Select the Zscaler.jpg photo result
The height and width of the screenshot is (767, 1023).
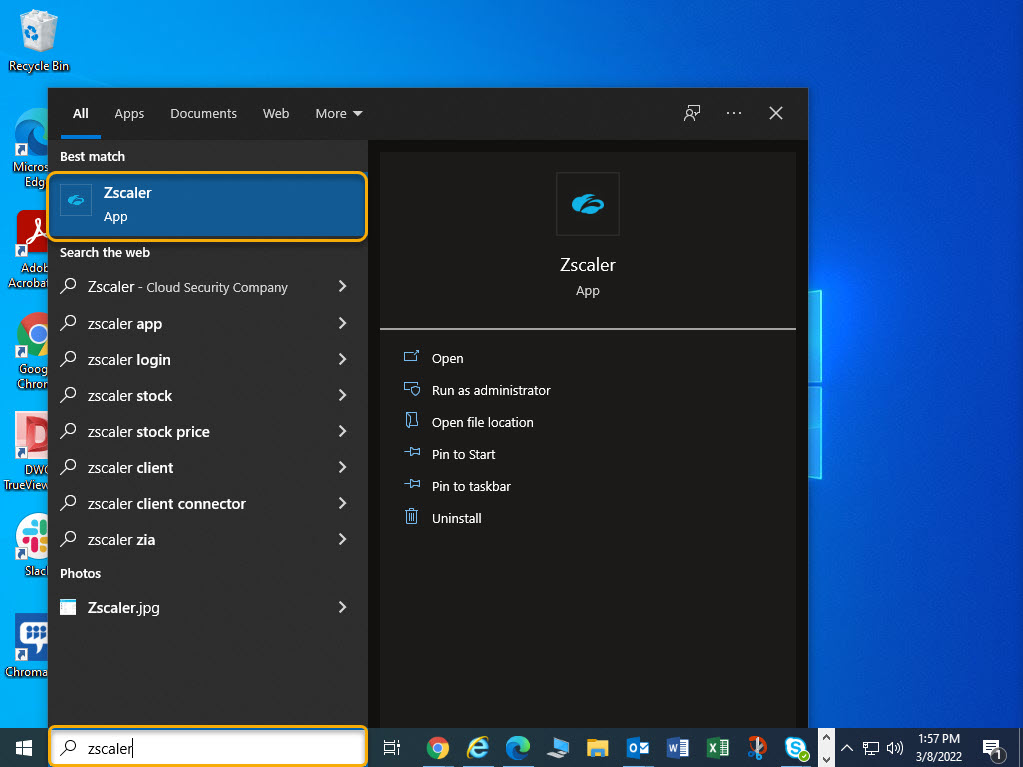tap(189, 607)
